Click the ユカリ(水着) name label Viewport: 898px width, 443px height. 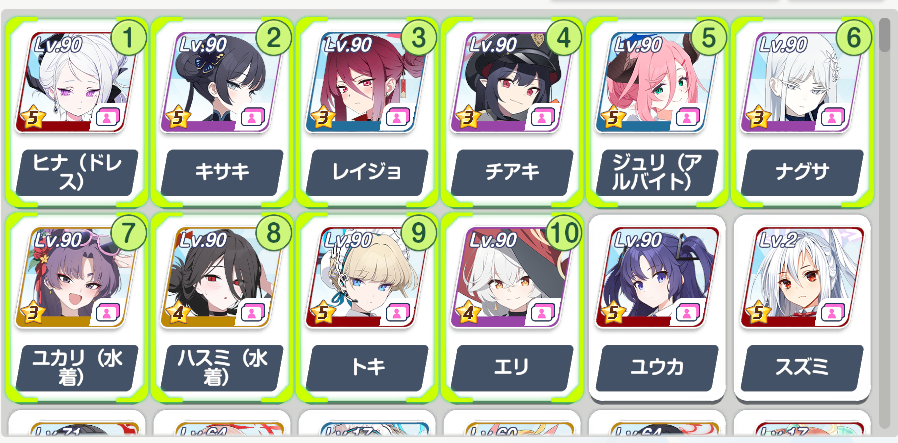tap(77, 367)
